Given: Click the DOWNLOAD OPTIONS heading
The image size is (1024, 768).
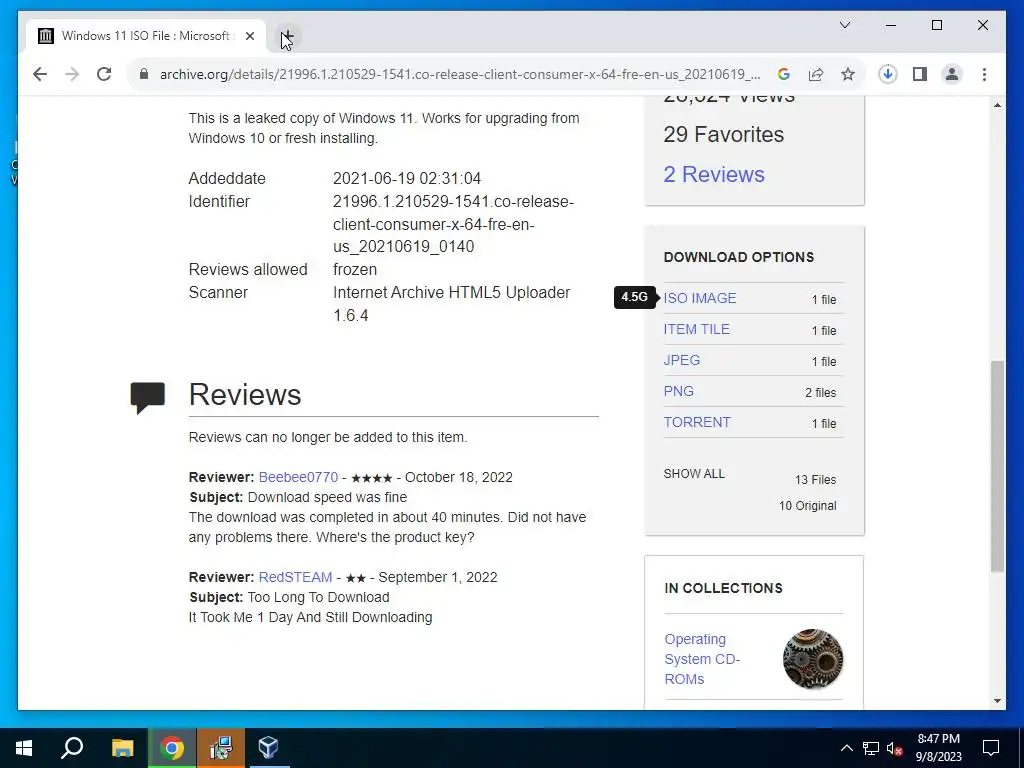Looking at the screenshot, I should click(x=739, y=257).
